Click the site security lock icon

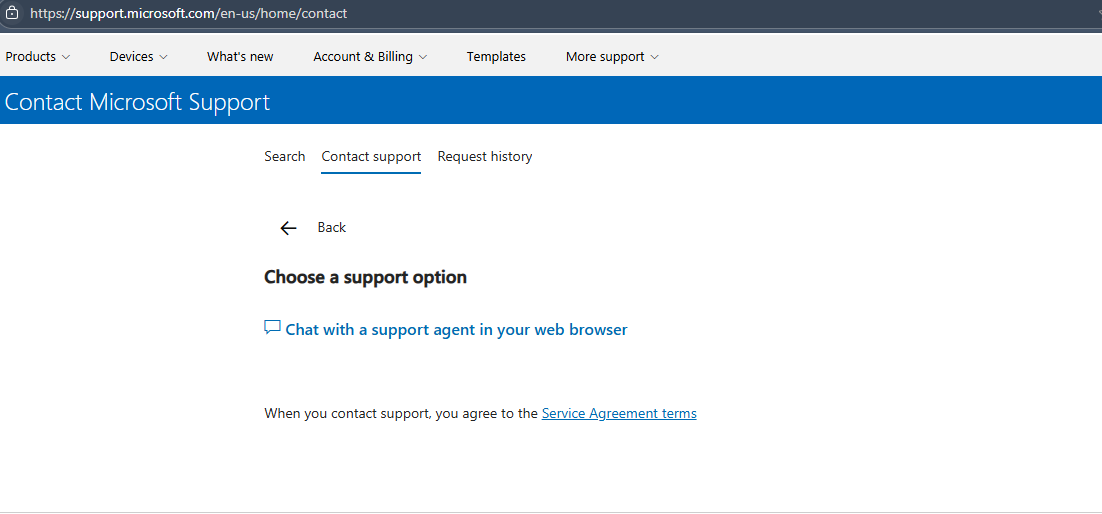coord(11,13)
